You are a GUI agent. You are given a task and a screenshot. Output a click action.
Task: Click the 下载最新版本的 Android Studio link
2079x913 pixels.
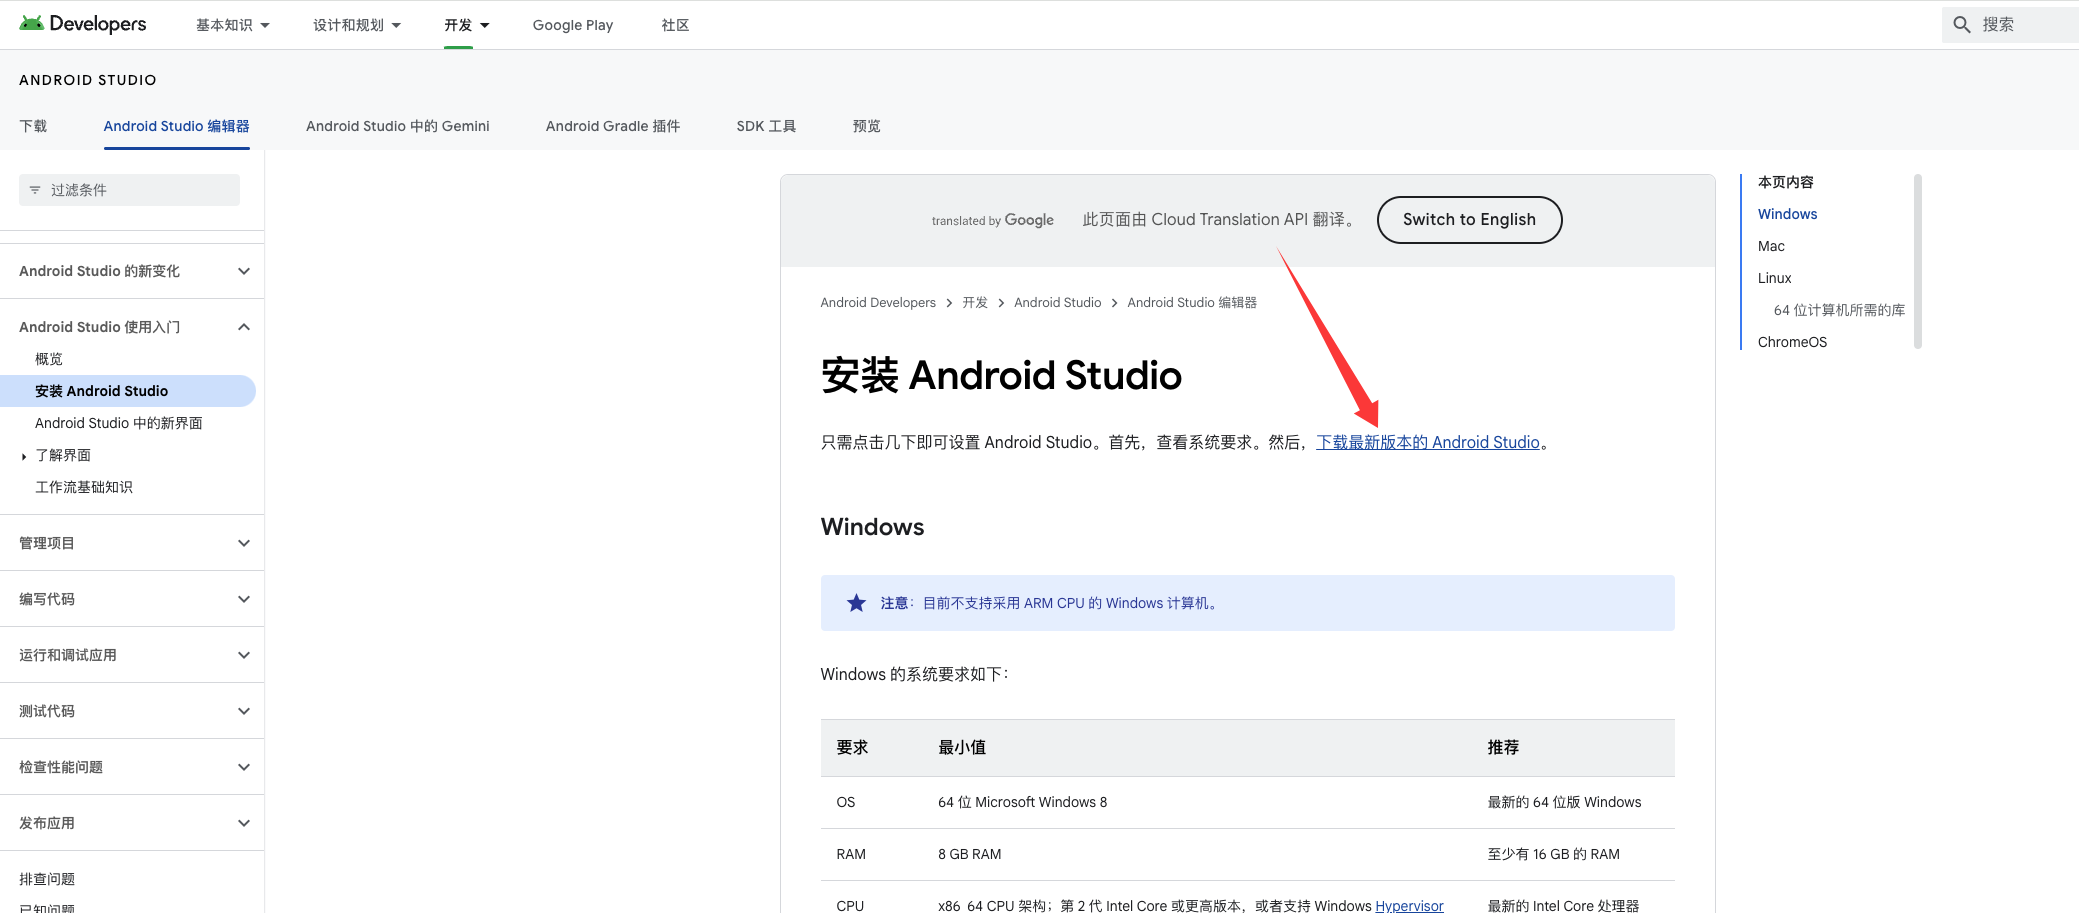click(1427, 442)
